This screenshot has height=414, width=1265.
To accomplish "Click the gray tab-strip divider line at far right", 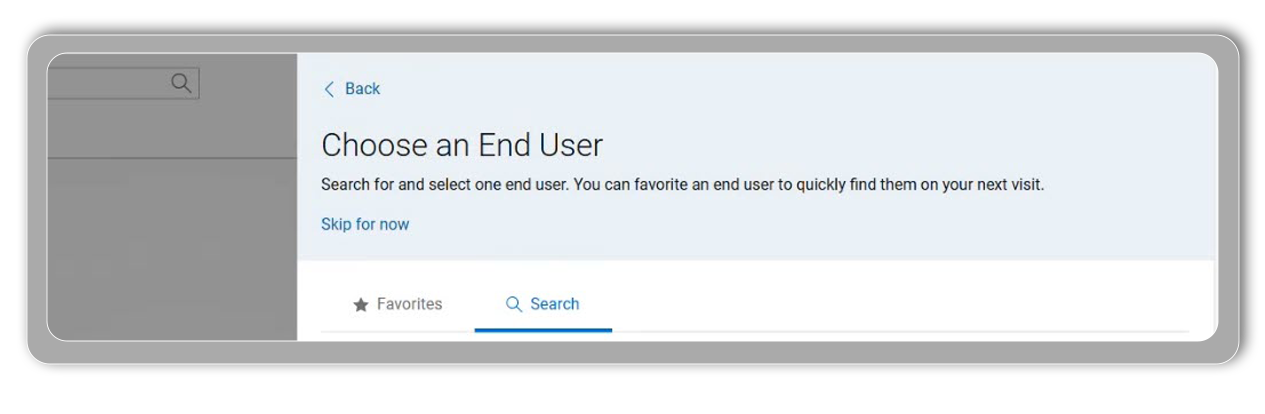I will click(1150, 331).
